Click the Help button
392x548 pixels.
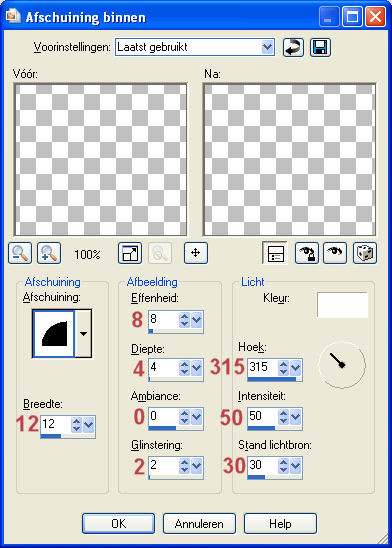[280, 524]
